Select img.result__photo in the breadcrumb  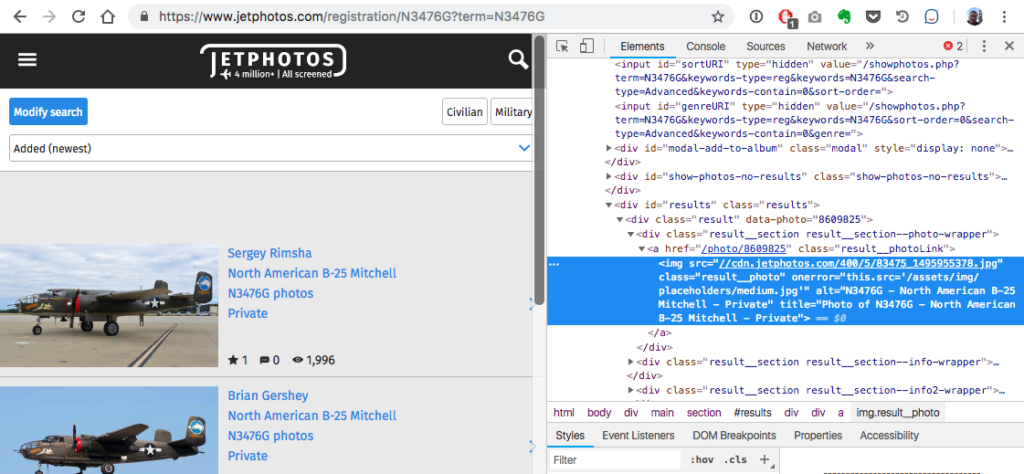click(898, 413)
